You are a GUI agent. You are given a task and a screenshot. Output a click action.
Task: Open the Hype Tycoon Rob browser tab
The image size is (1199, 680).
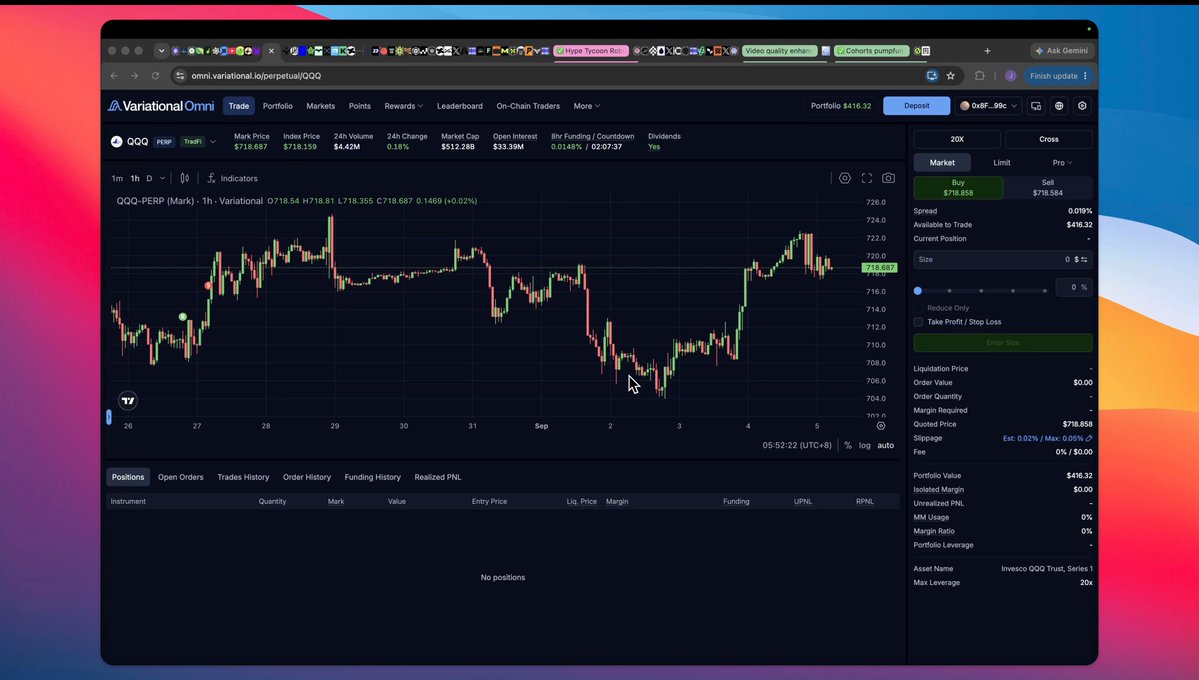pos(591,50)
